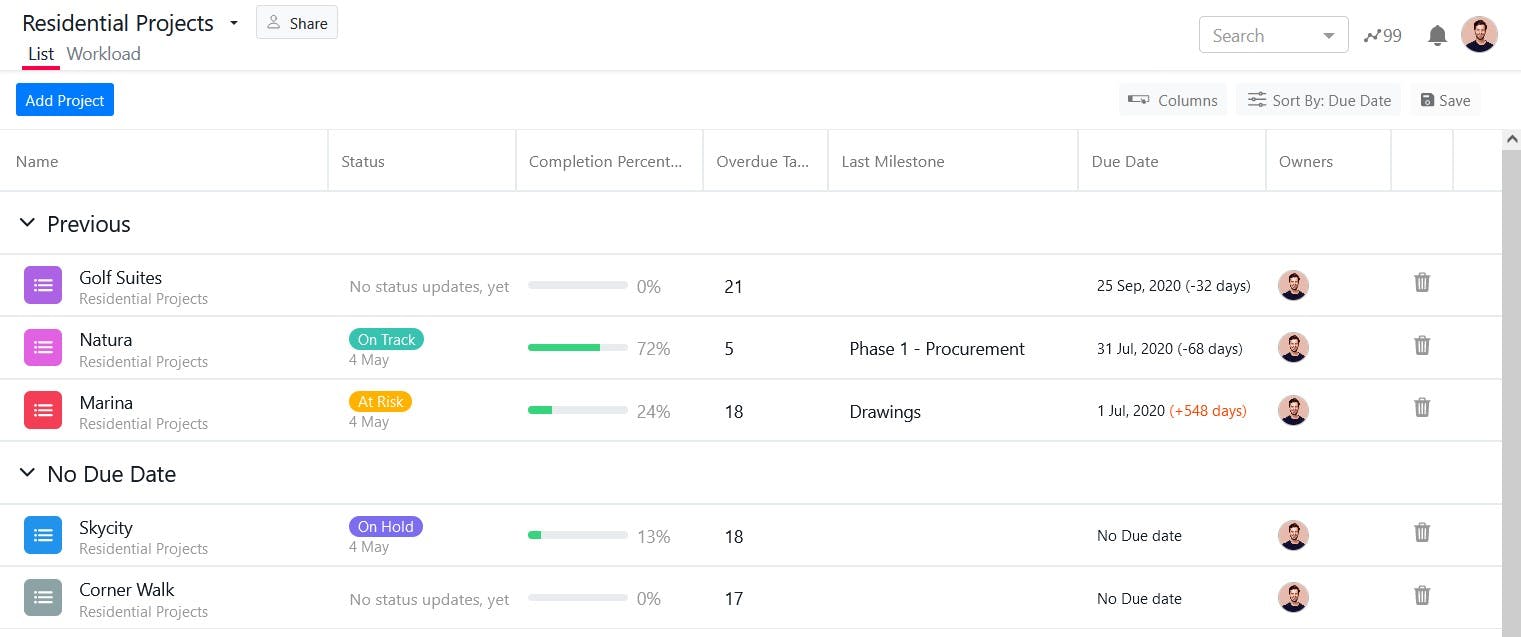Image resolution: width=1521 pixels, height=637 pixels.
Task: Click the blue Skycity project icon
Action: tap(43, 536)
